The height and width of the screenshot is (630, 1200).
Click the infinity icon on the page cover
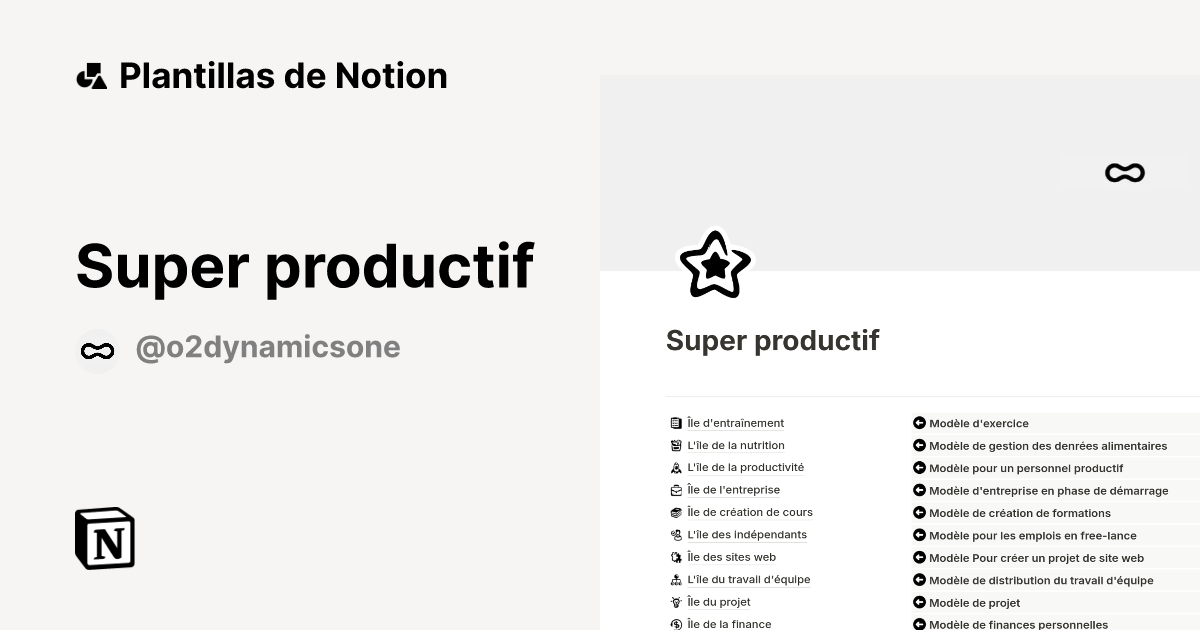click(x=1124, y=172)
